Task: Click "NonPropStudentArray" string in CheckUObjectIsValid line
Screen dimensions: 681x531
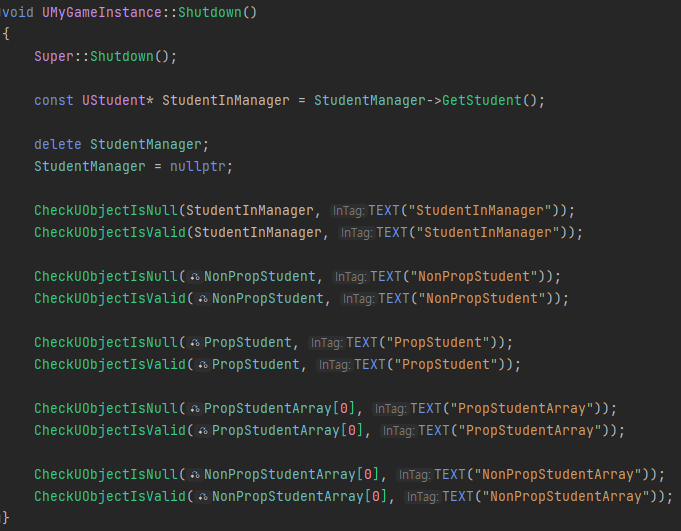Action: pos(566,497)
